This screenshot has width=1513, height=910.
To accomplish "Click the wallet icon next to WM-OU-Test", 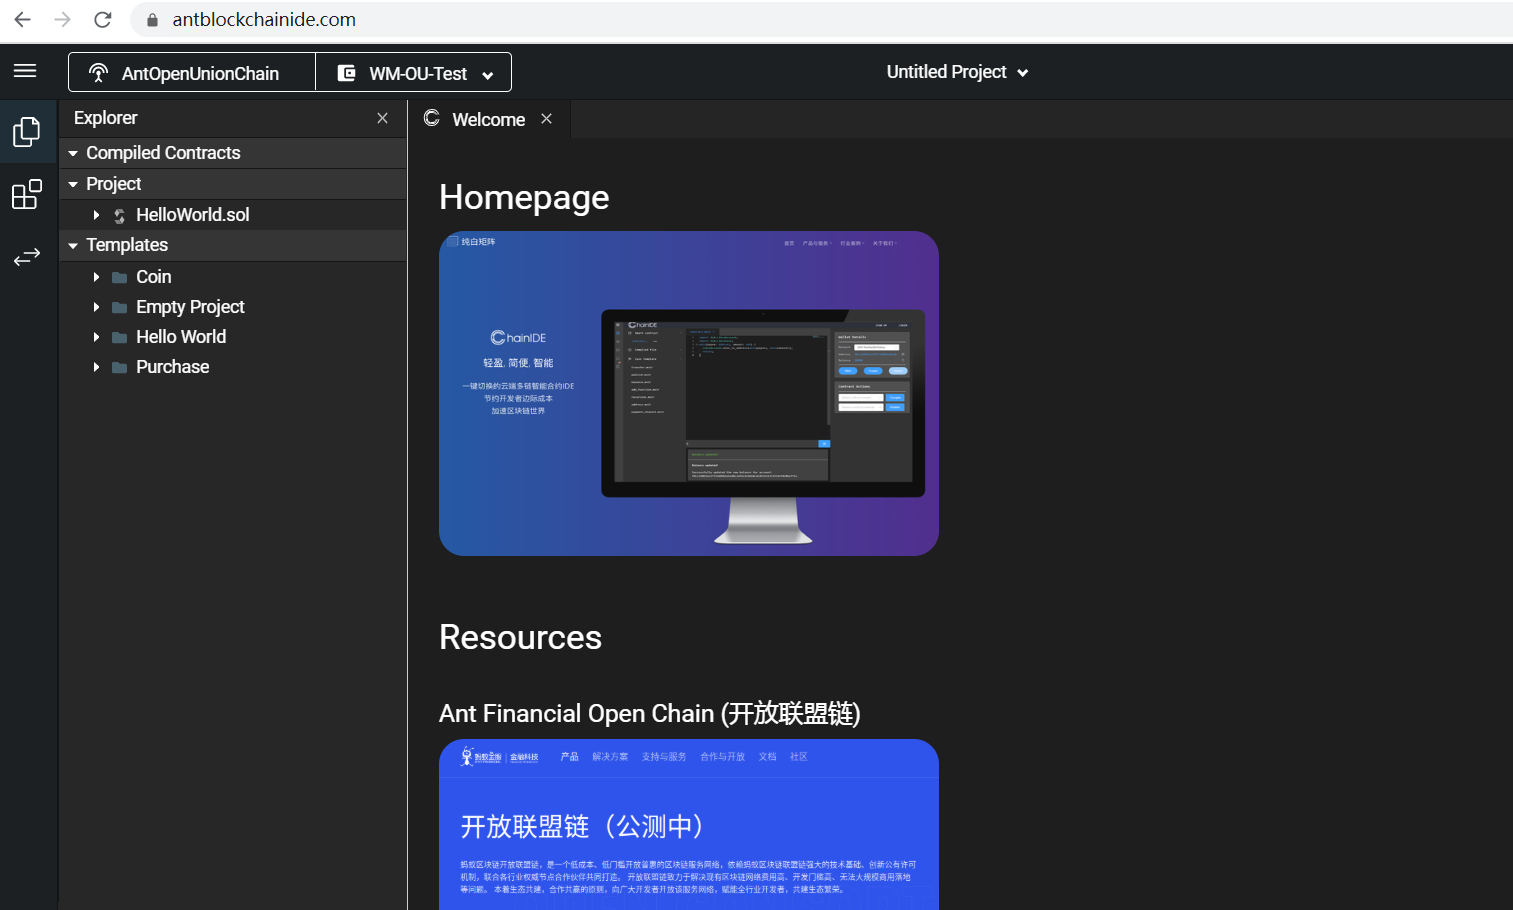I will tap(346, 73).
